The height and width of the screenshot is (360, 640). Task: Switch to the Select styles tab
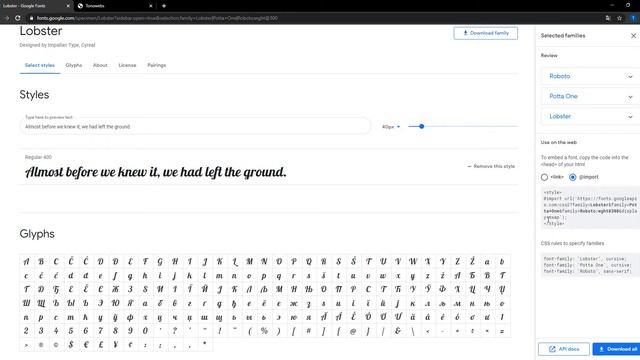pyautogui.click(x=40, y=65)
